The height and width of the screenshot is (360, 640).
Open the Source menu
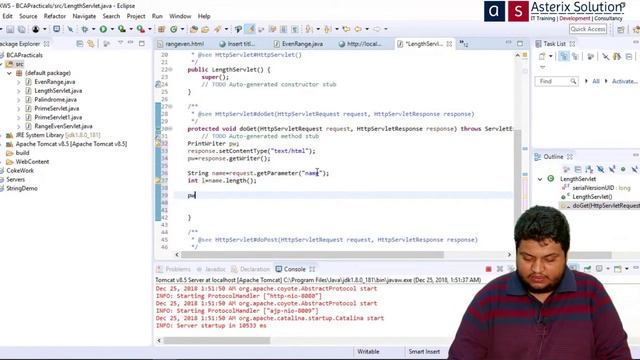pos(28,16)
